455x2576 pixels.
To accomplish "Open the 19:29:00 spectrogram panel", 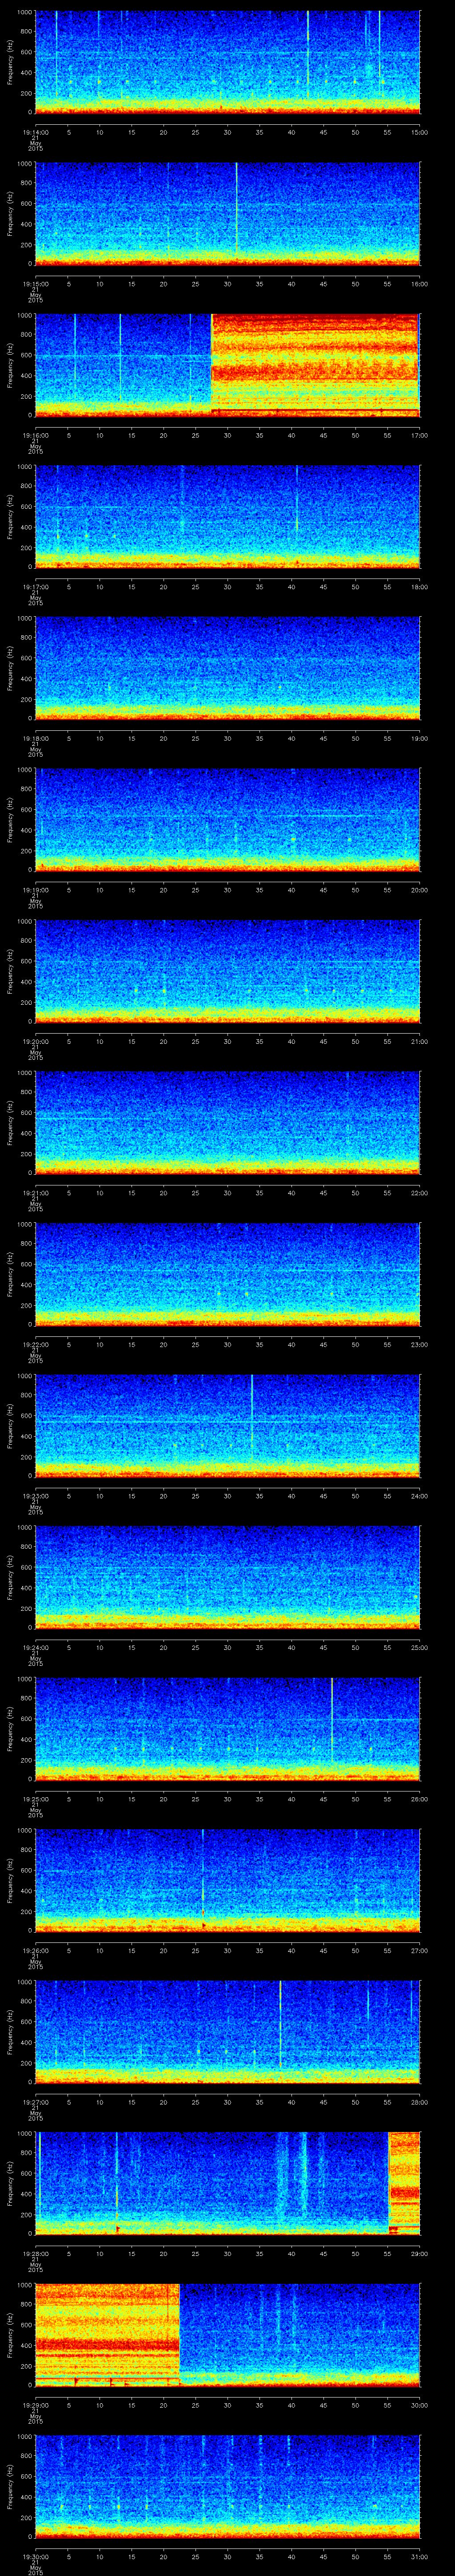I will [x=227, y=2334].
